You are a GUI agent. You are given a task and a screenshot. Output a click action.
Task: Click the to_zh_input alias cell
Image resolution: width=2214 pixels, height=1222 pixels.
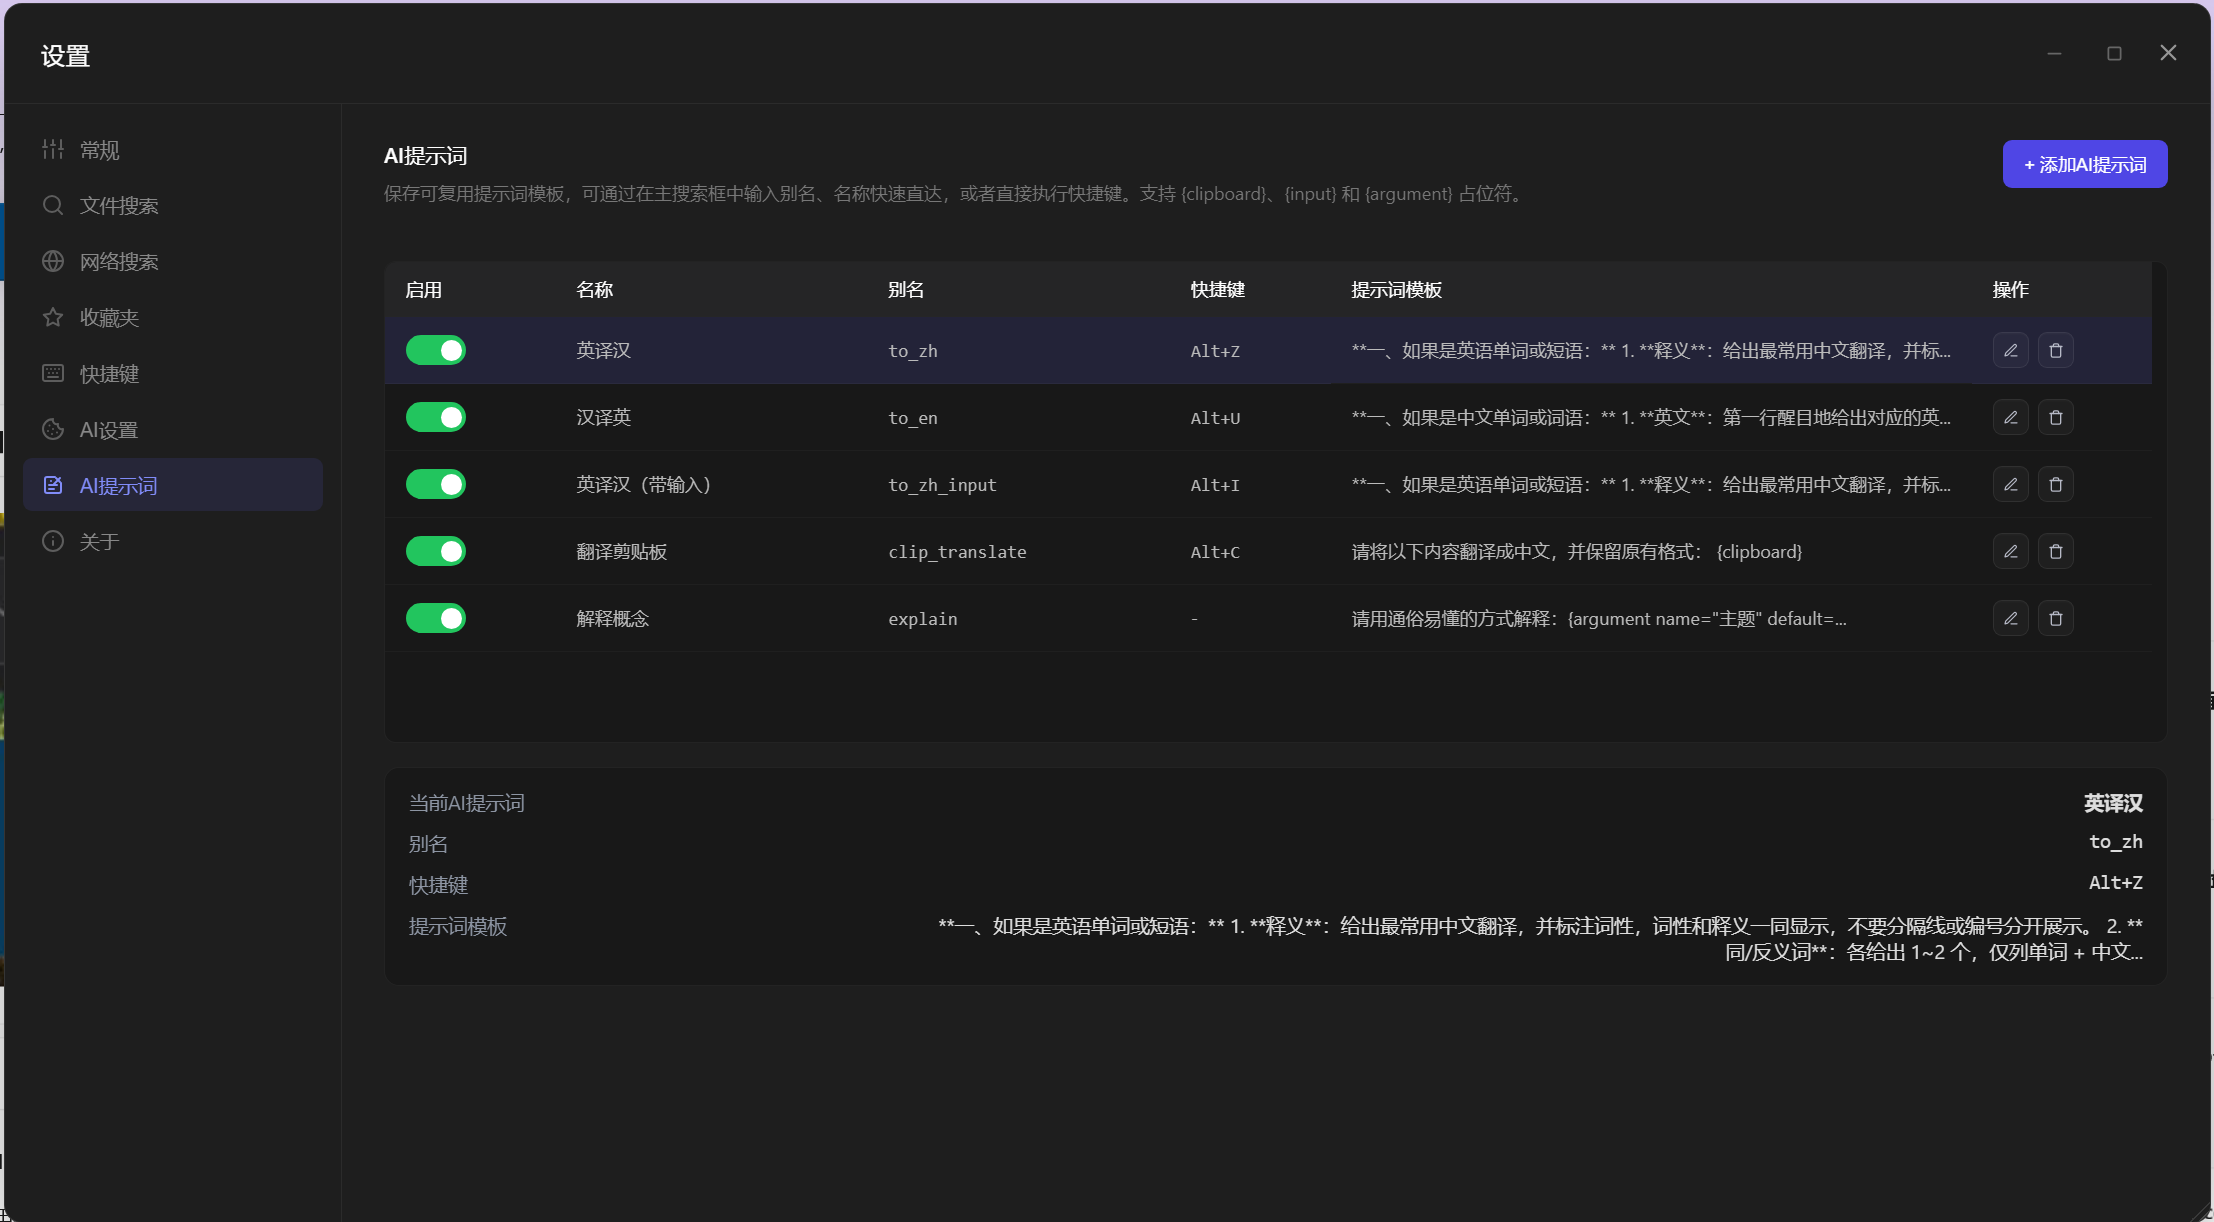click(x=942, y=485)
